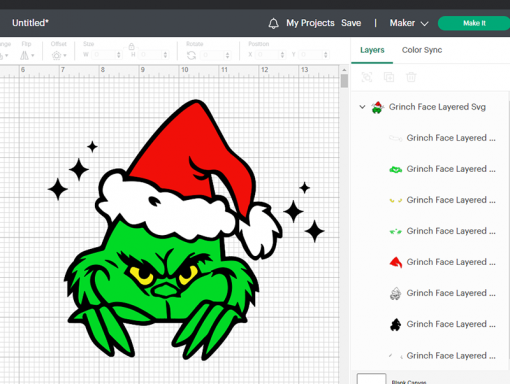Click the Offset tool icon
This screenshot has height=384, width=510.
tap(56, 55)
